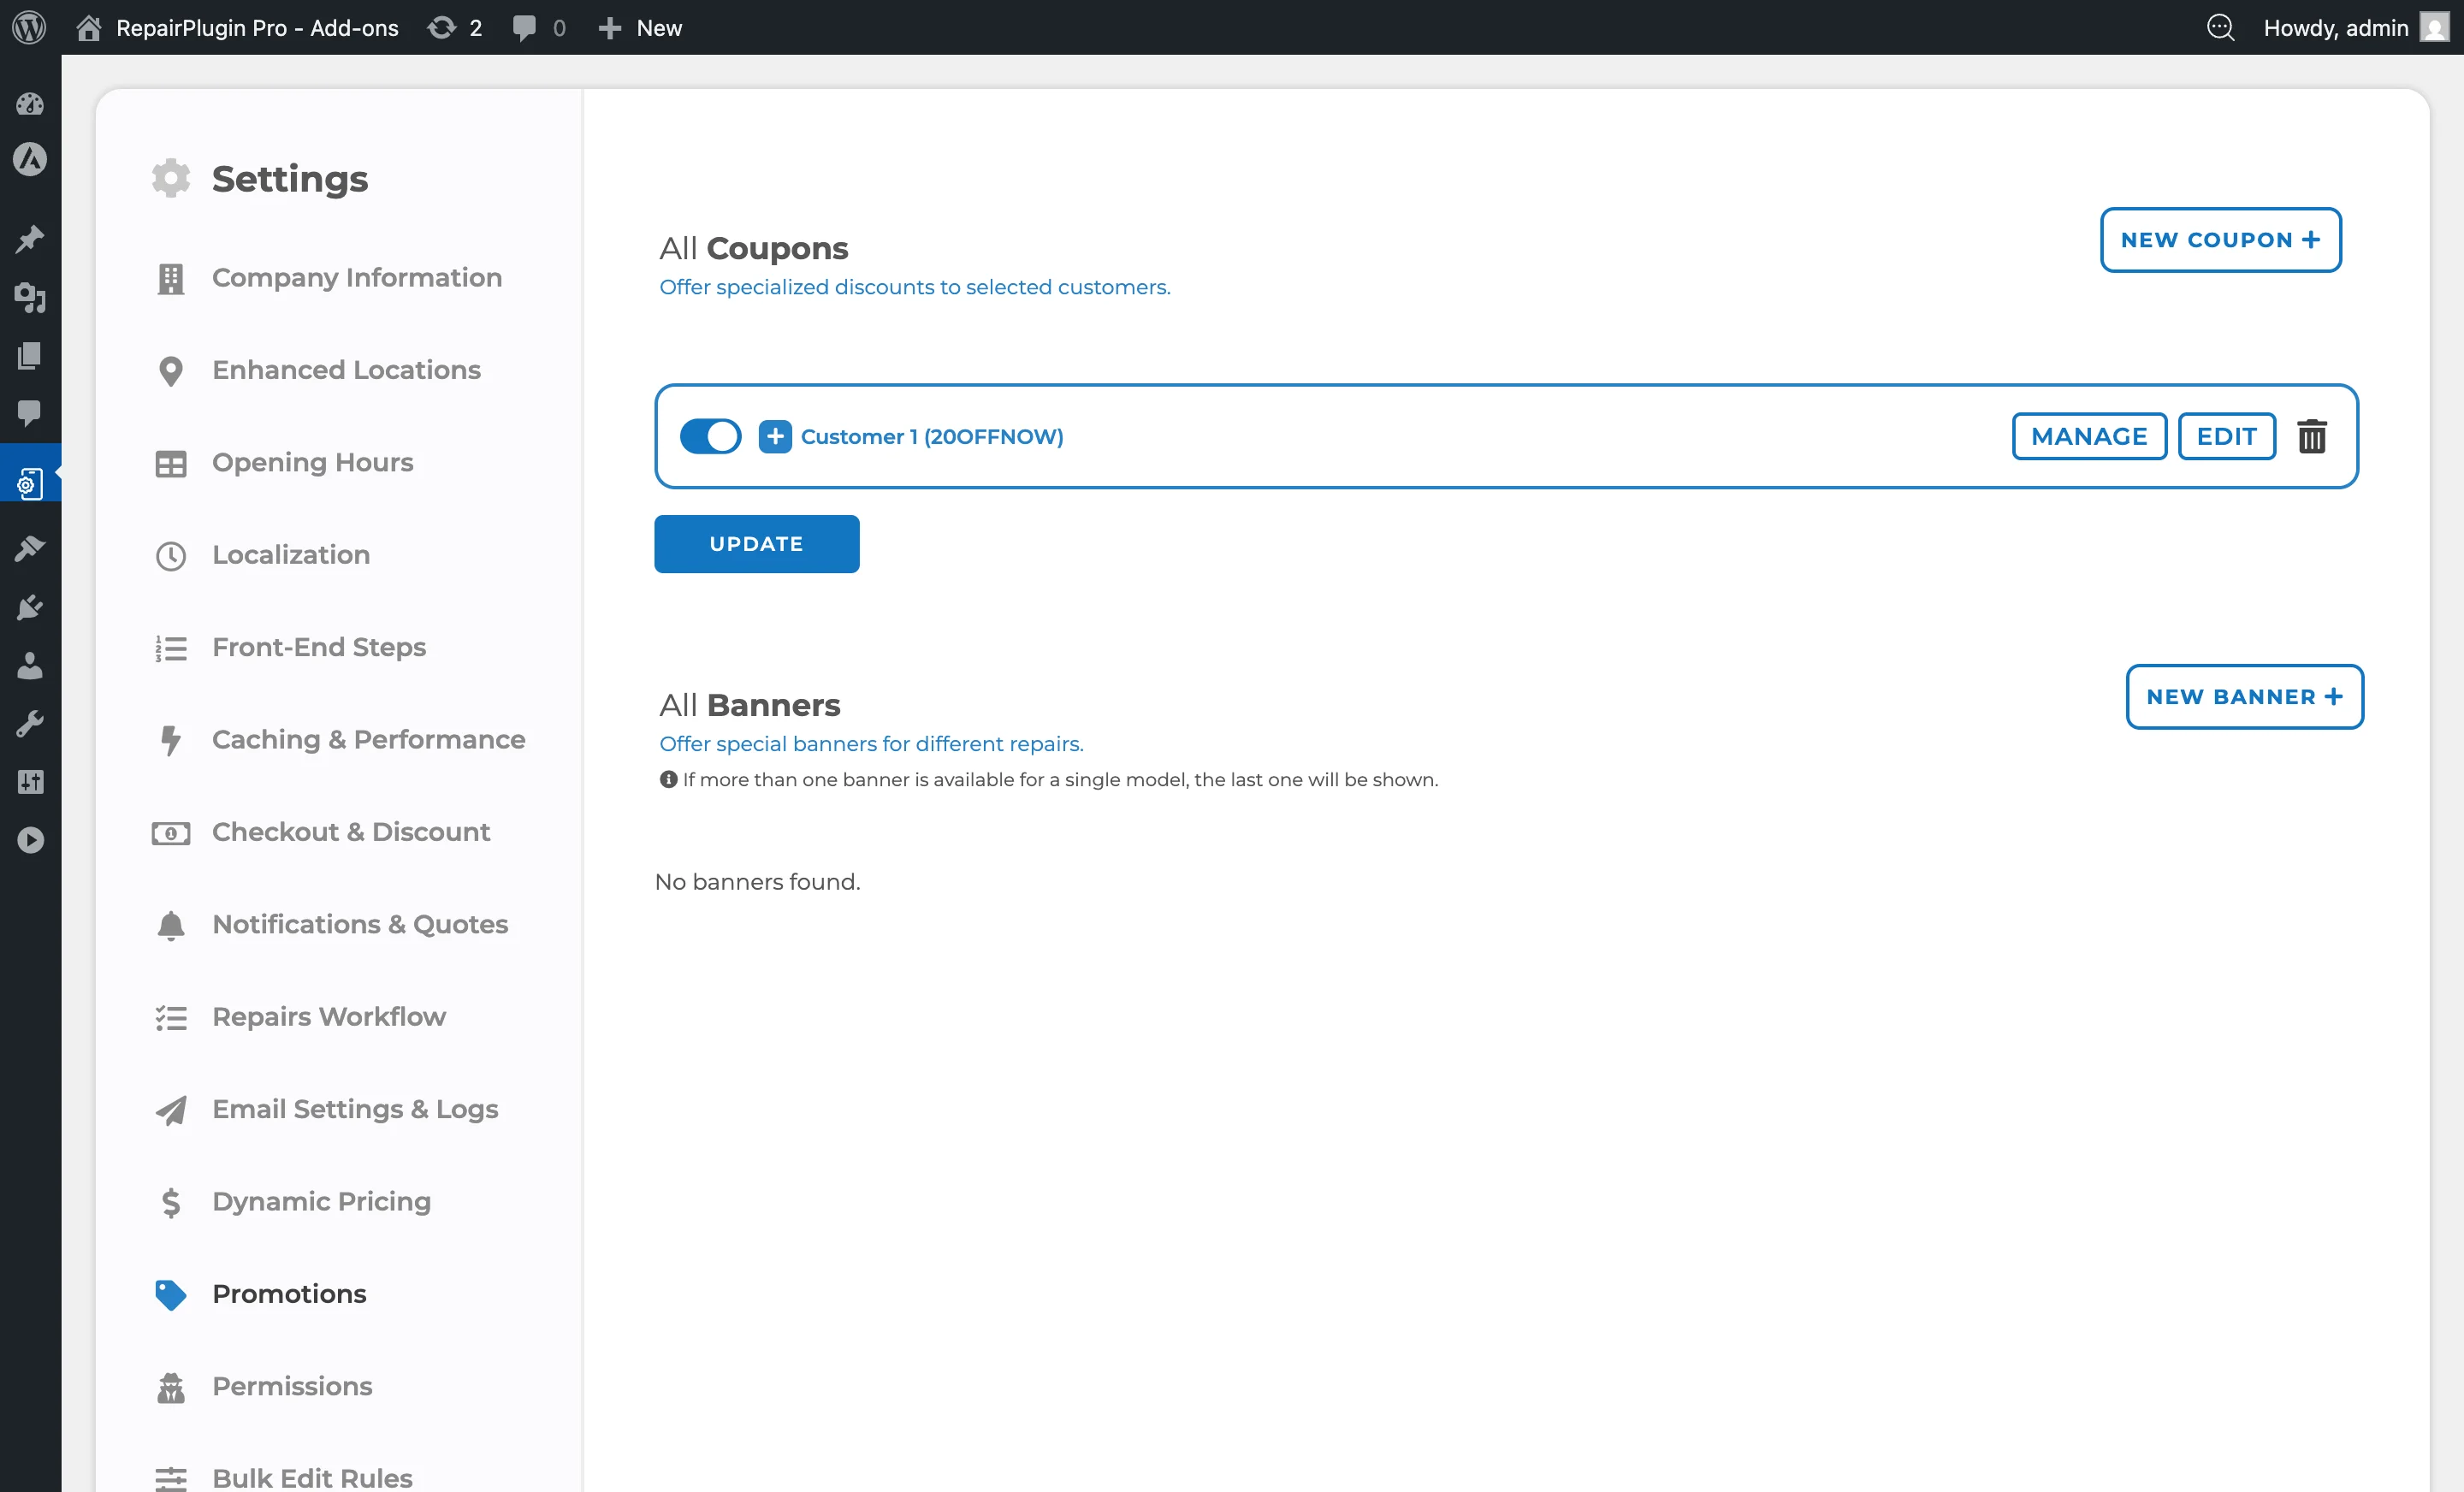
Task: Select Dynamic Pricing in settings menu
Action: coord(321,1201)
